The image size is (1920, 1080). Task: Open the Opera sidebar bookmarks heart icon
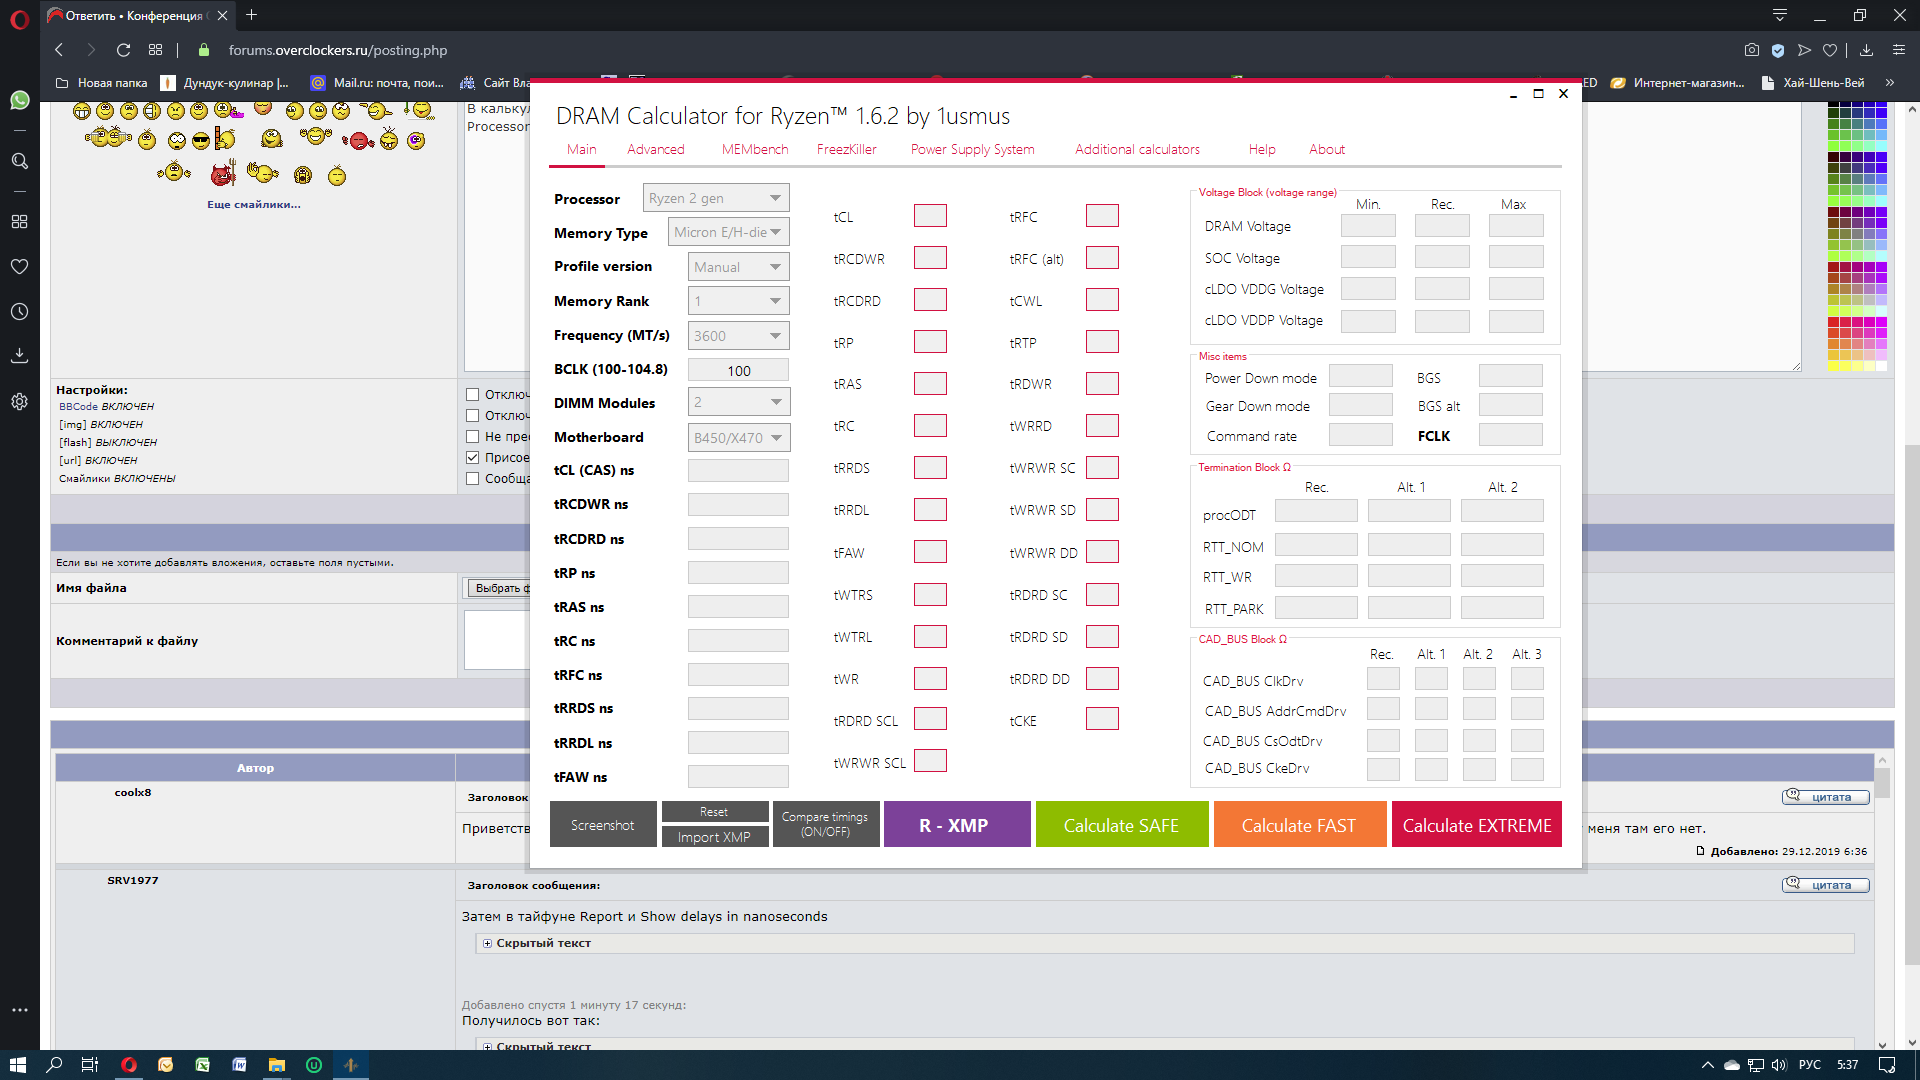point(20,266)
